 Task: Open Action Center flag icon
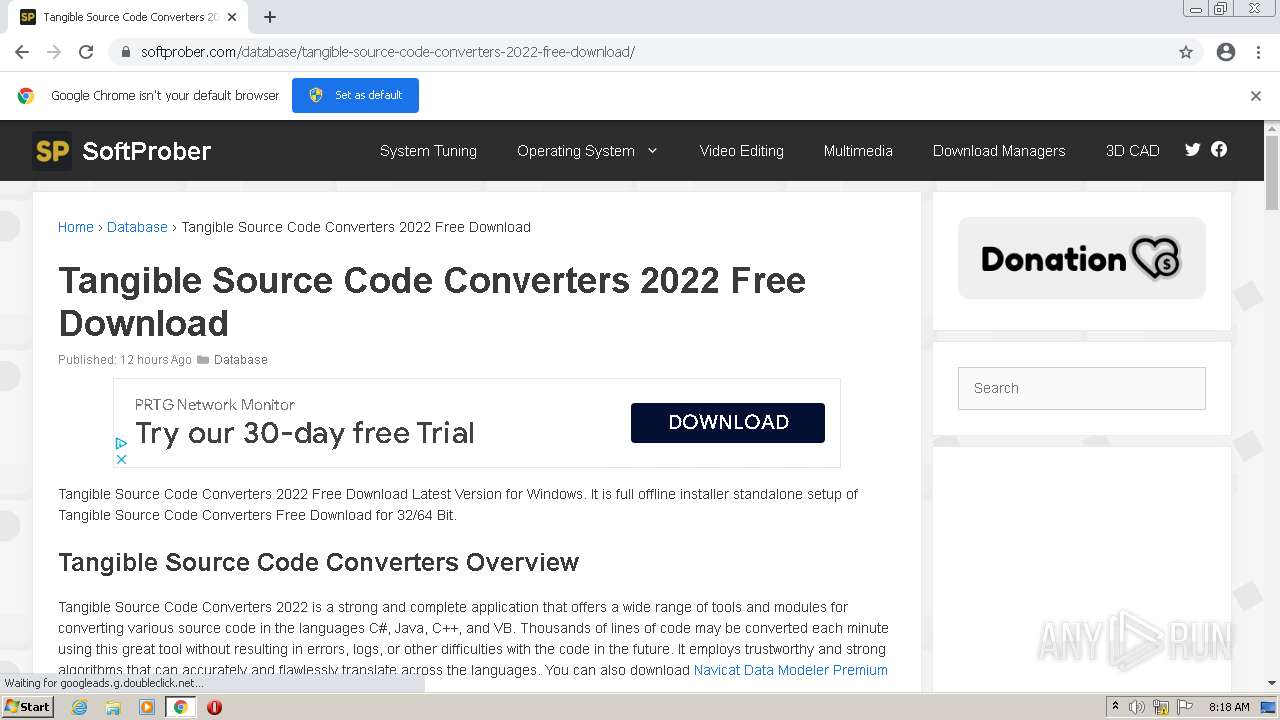1185,707
